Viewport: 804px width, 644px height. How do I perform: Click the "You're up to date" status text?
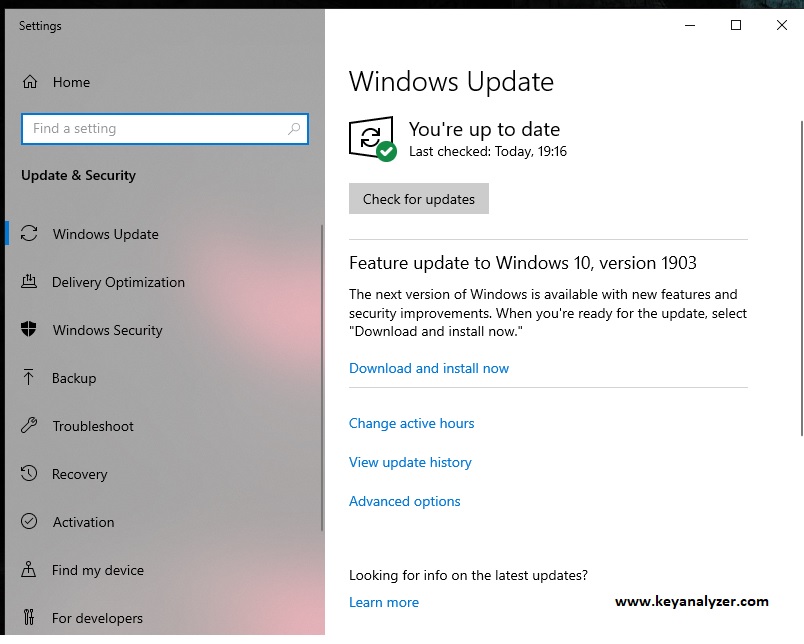click(x=485, y=129)
